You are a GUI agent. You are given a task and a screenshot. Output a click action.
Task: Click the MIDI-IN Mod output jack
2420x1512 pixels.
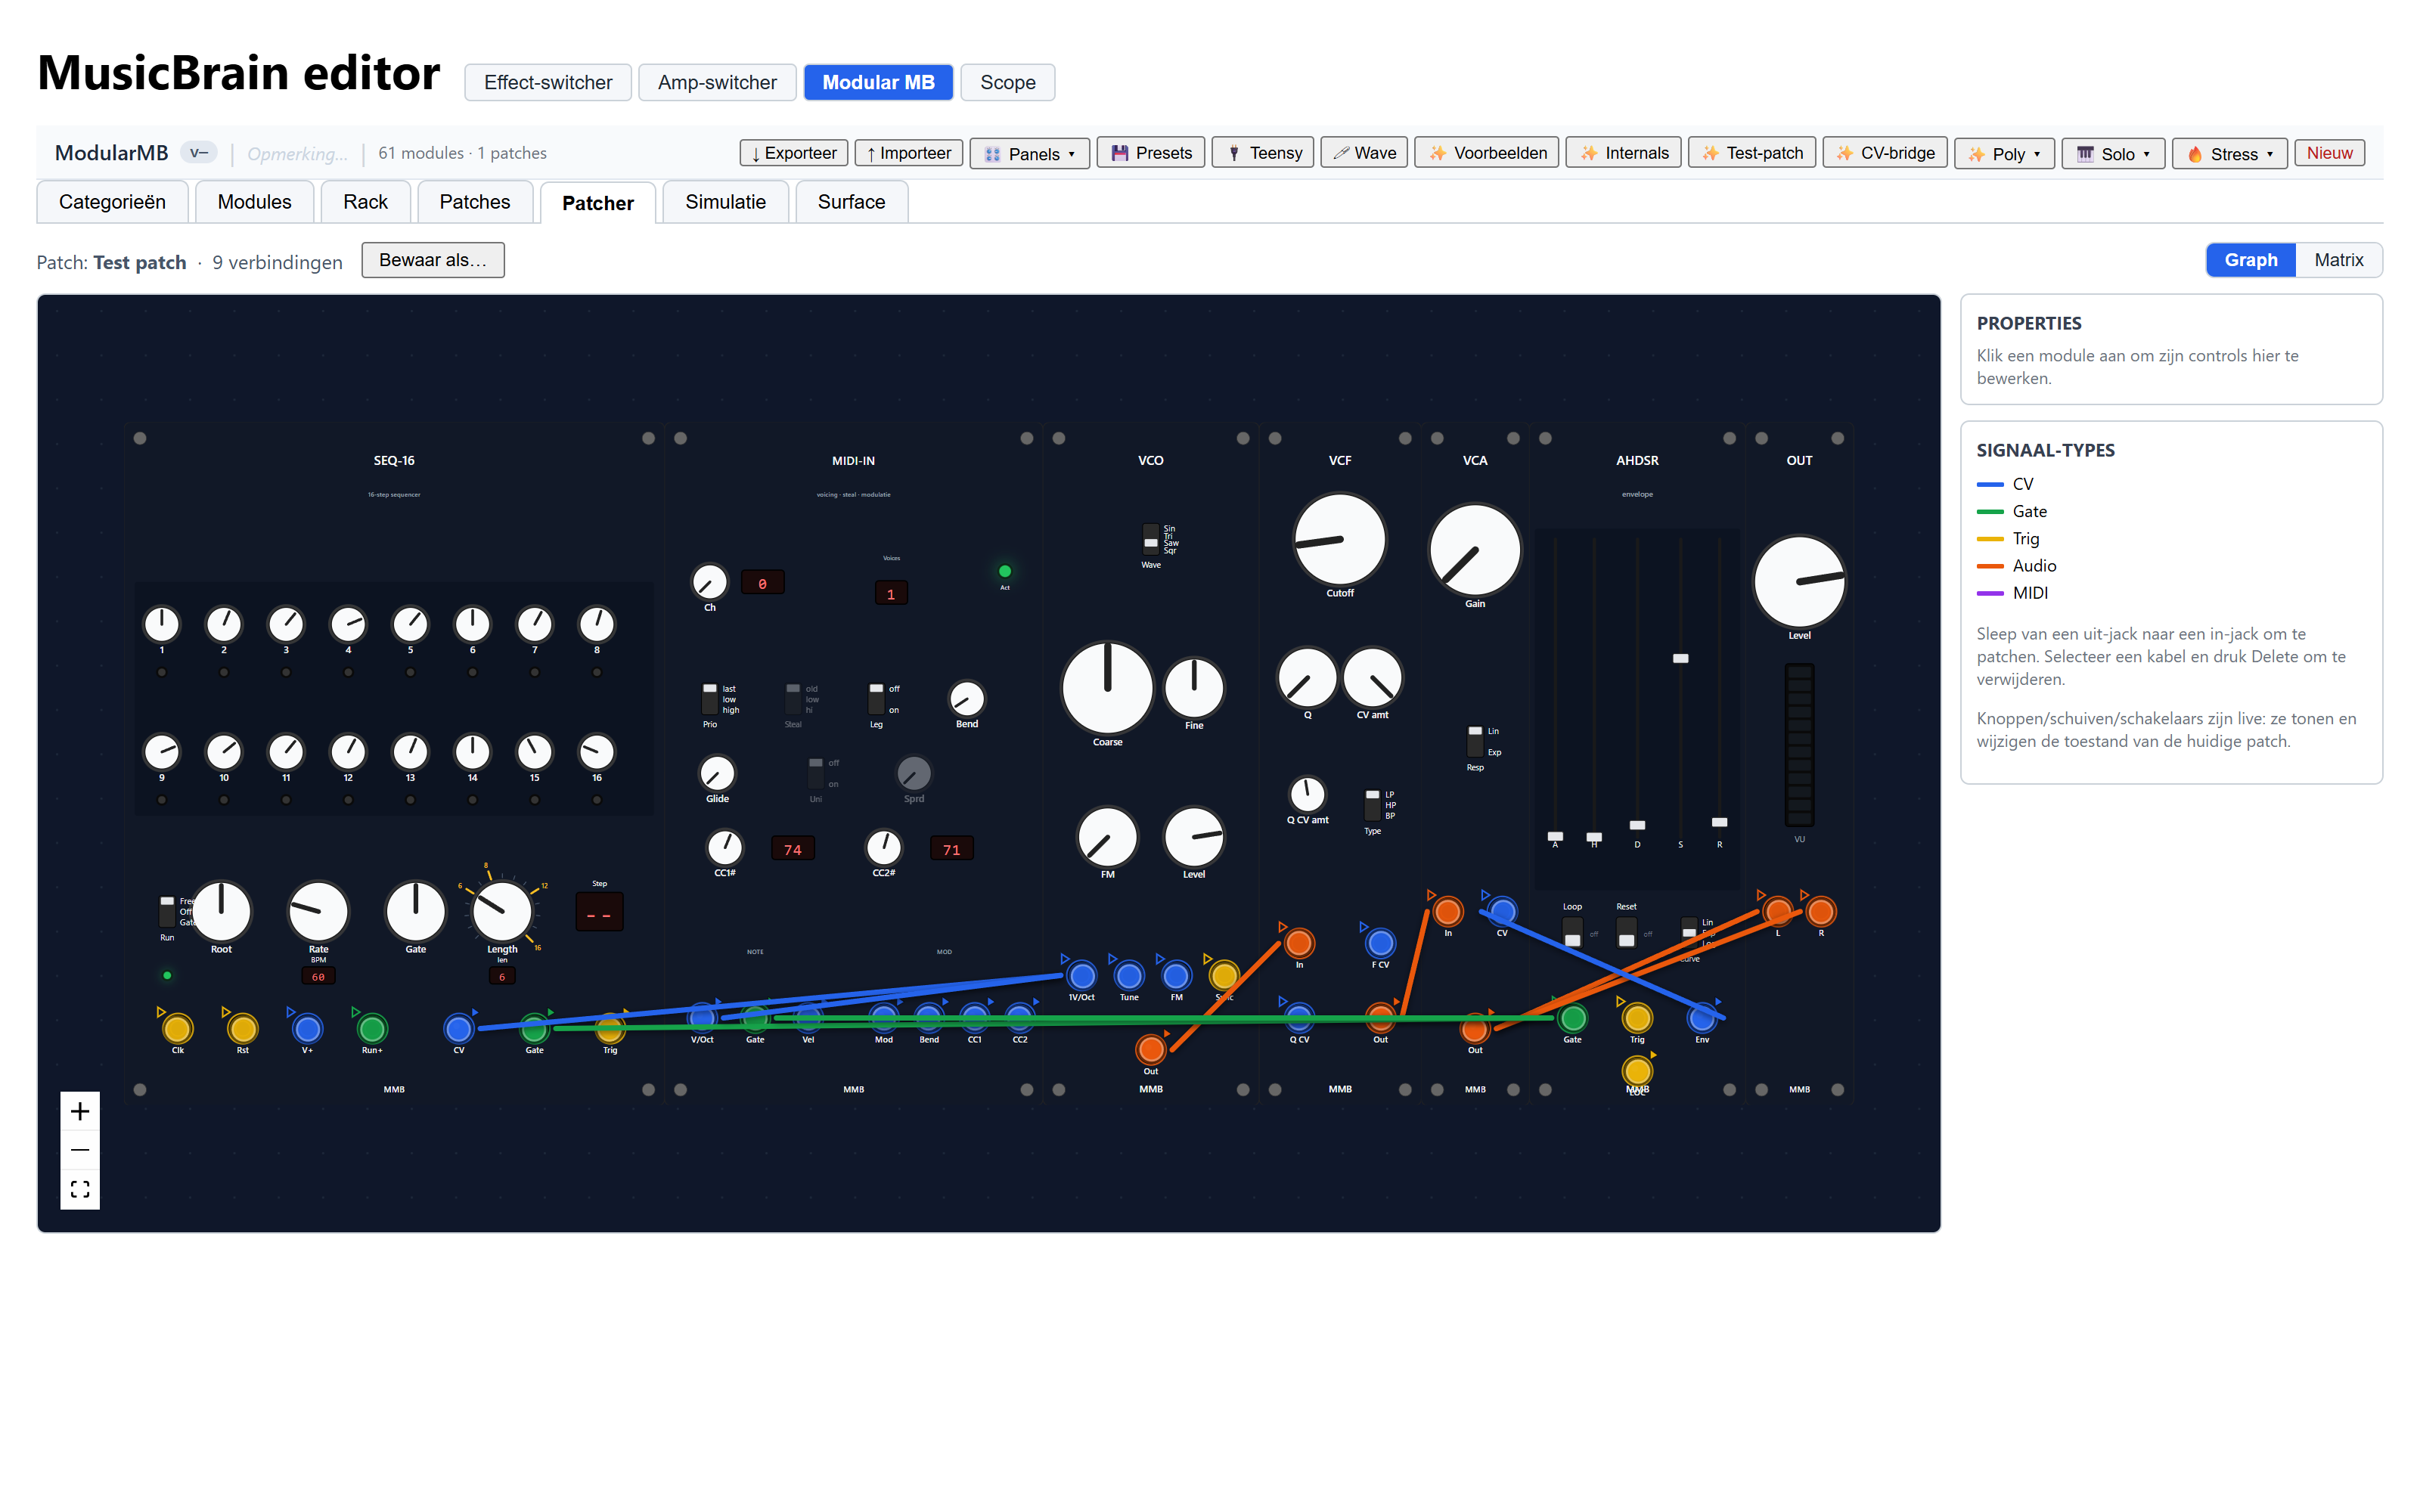(x=883, y=1018)
